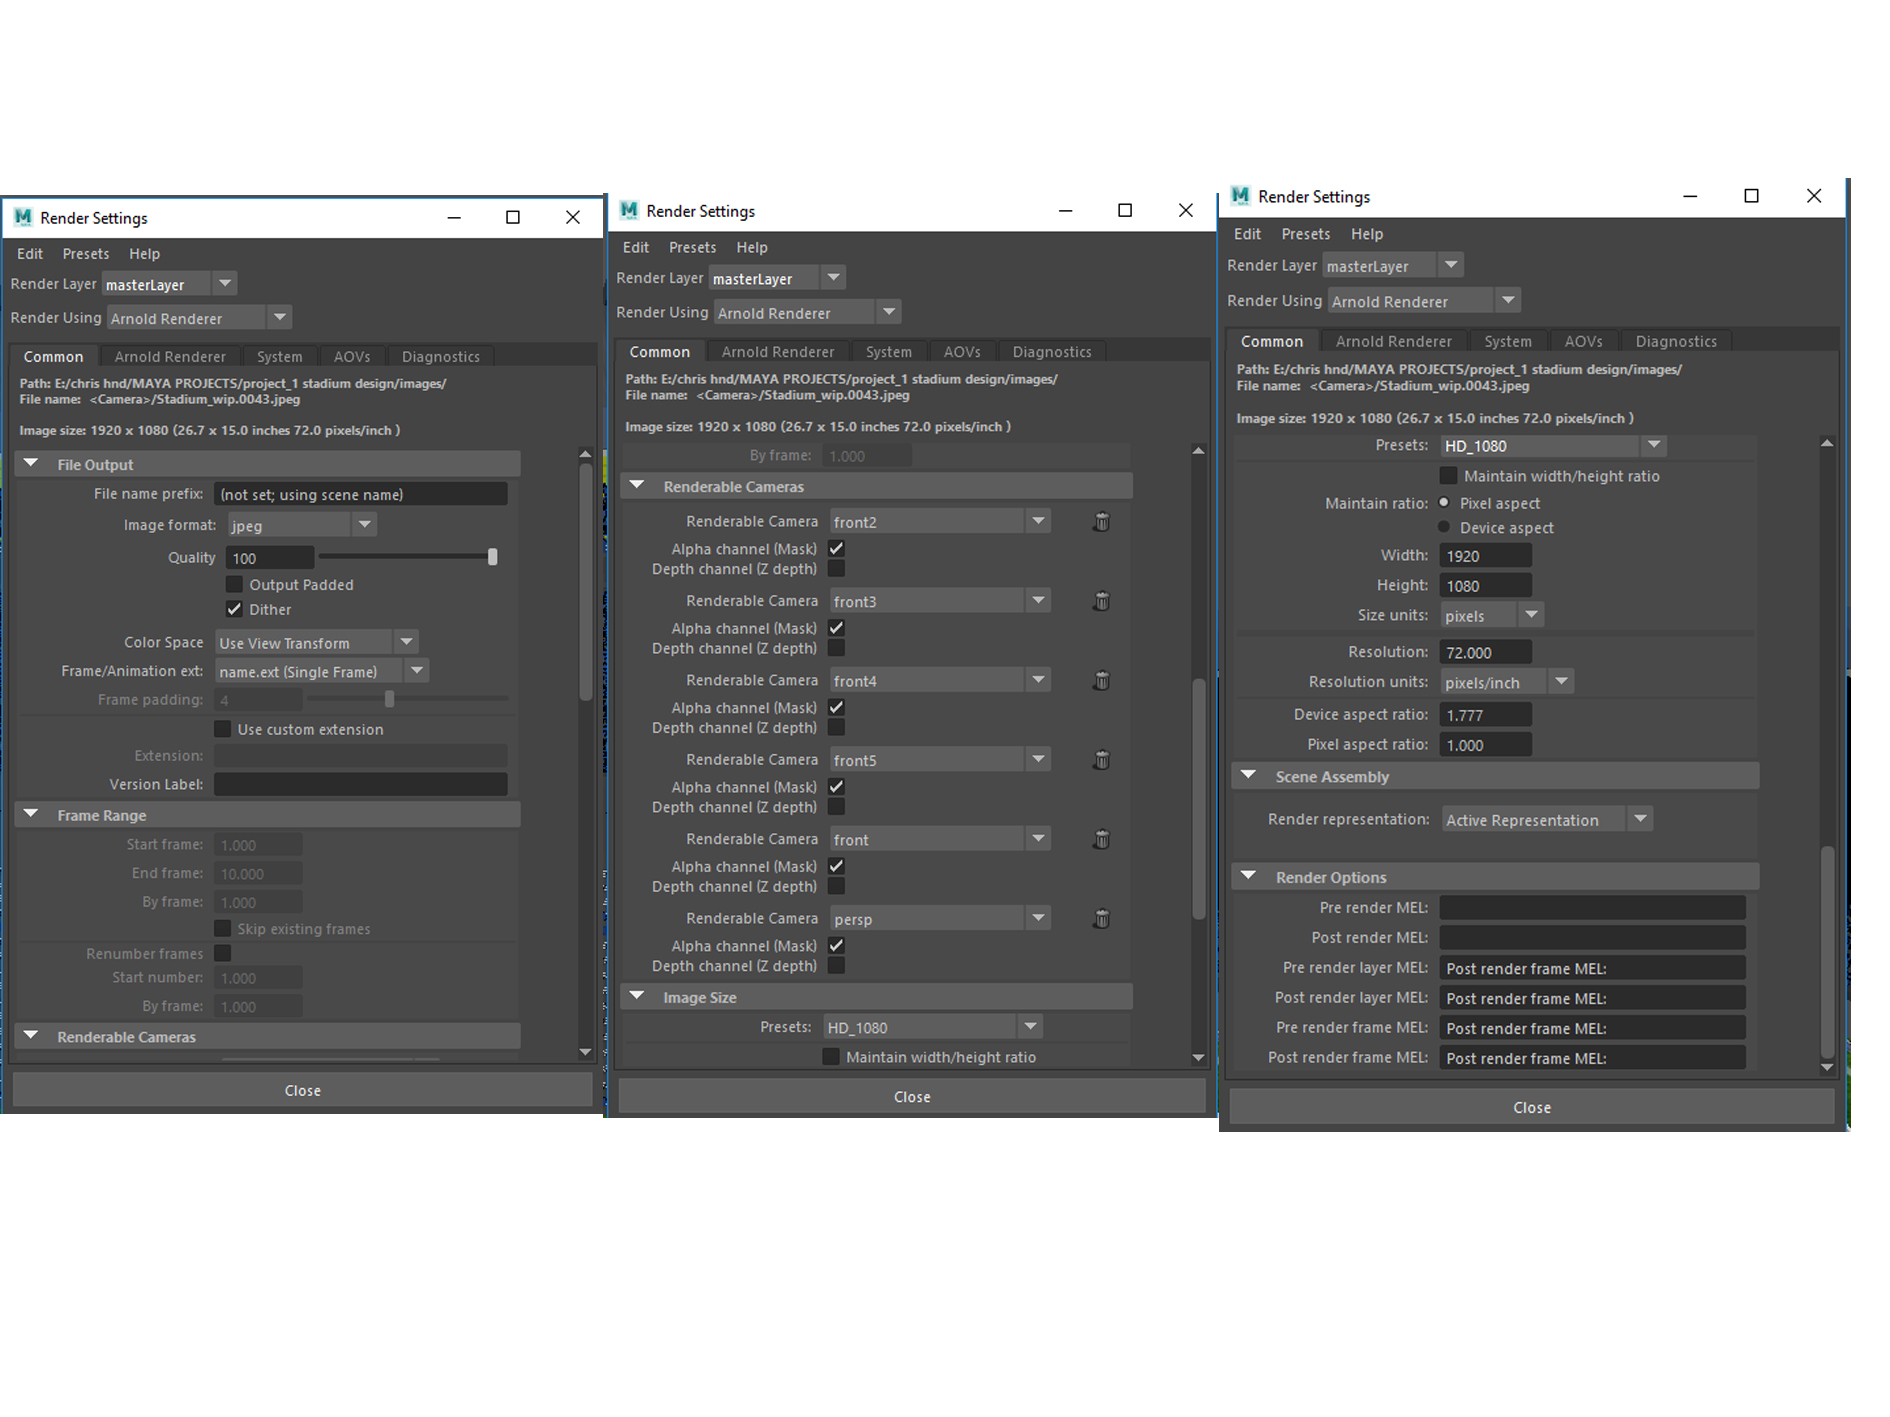Viewport: 1890px width, 1417px height.
Task: Collapse the Scene Assembly section
Action: click(x=1249, y=776)
